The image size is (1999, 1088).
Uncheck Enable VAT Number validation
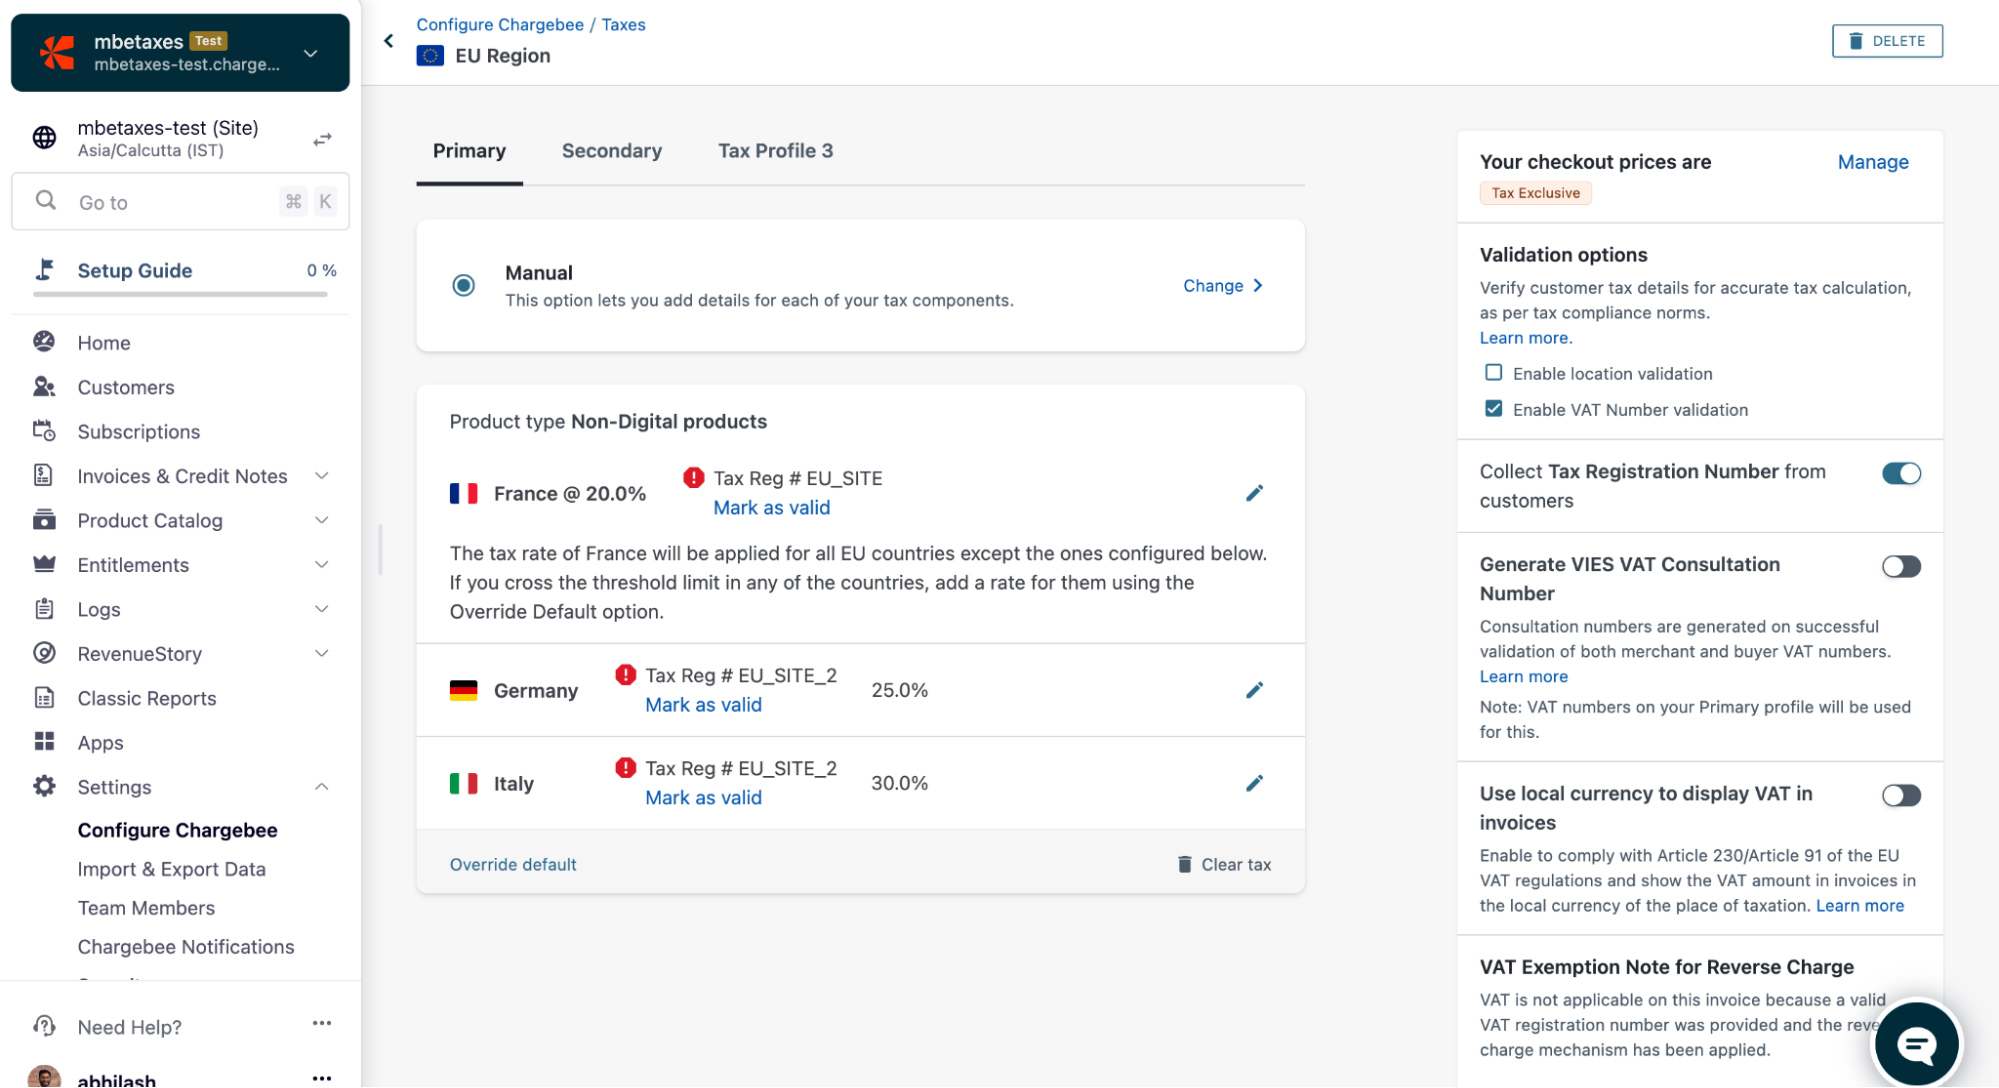coord(1493,409)
